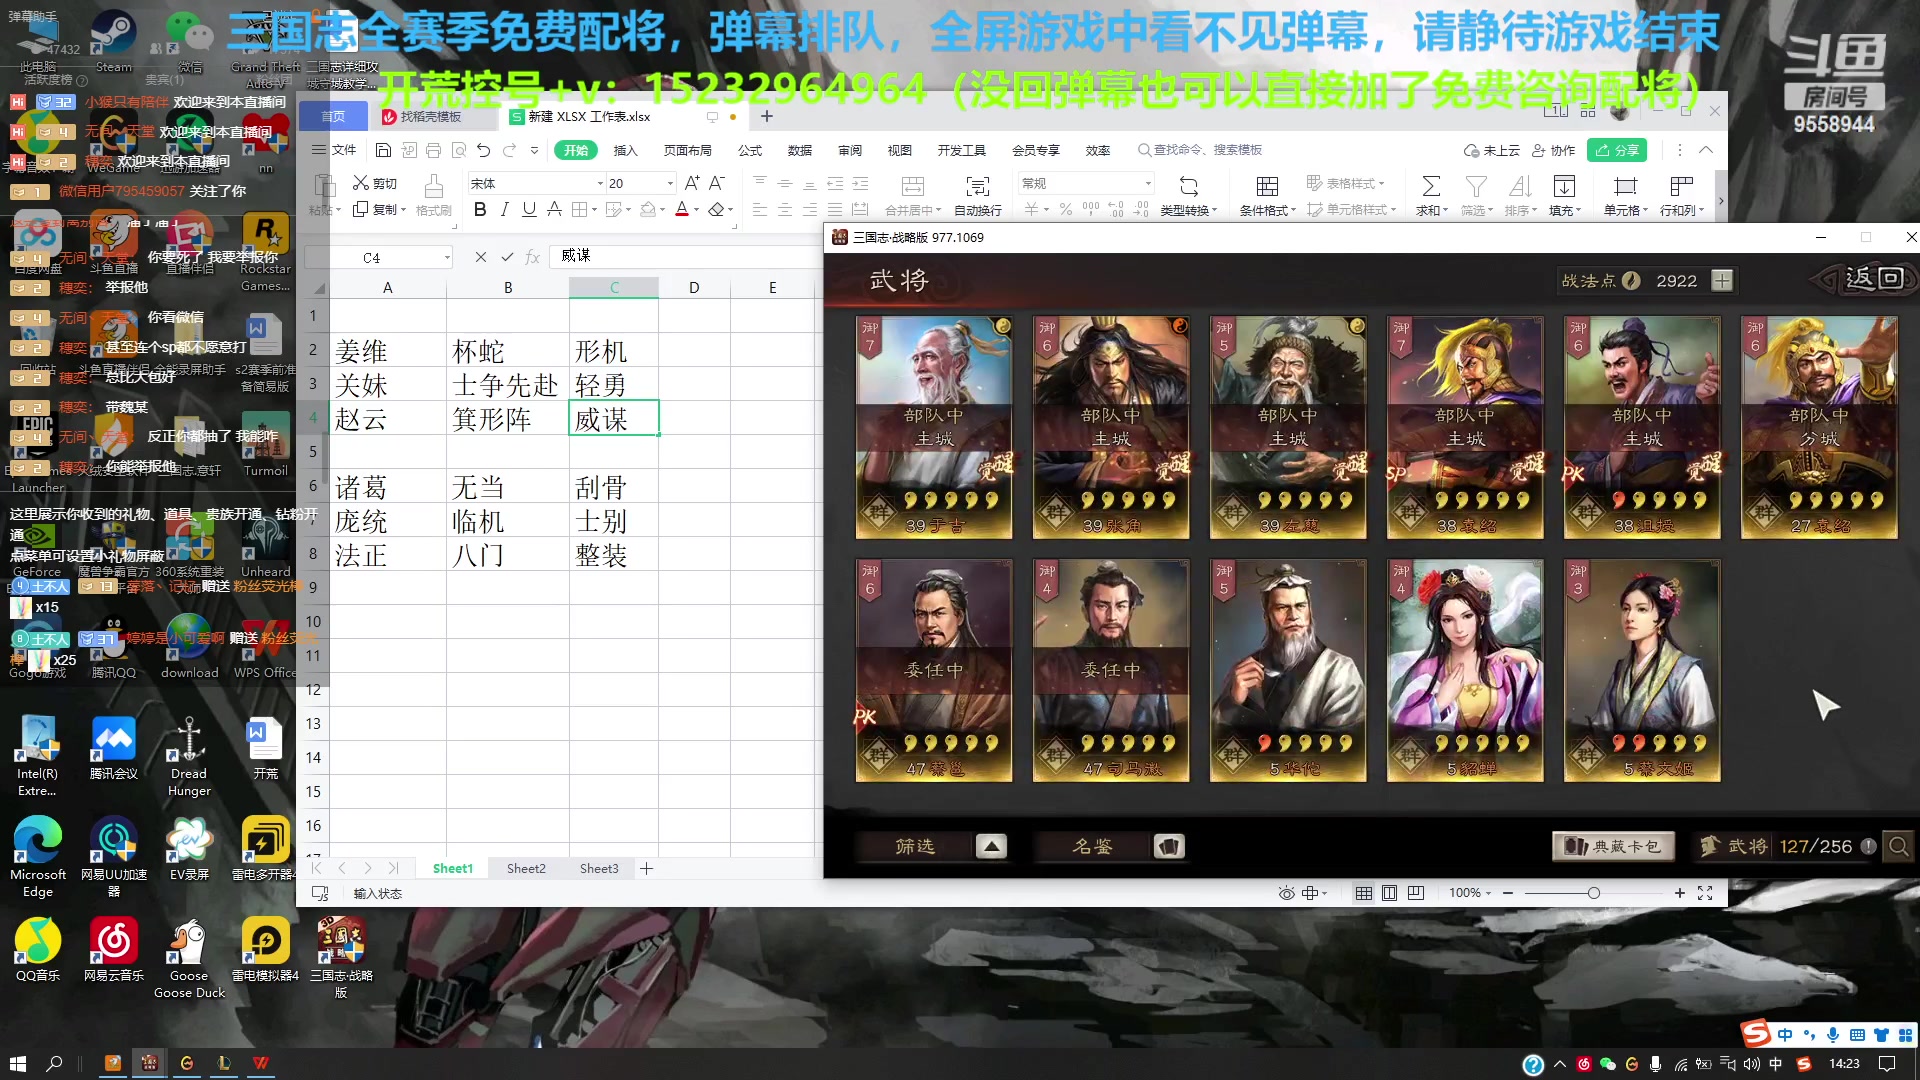
Task: Open the 典藏卡包 card pack button
Action: click(1613, 846)
